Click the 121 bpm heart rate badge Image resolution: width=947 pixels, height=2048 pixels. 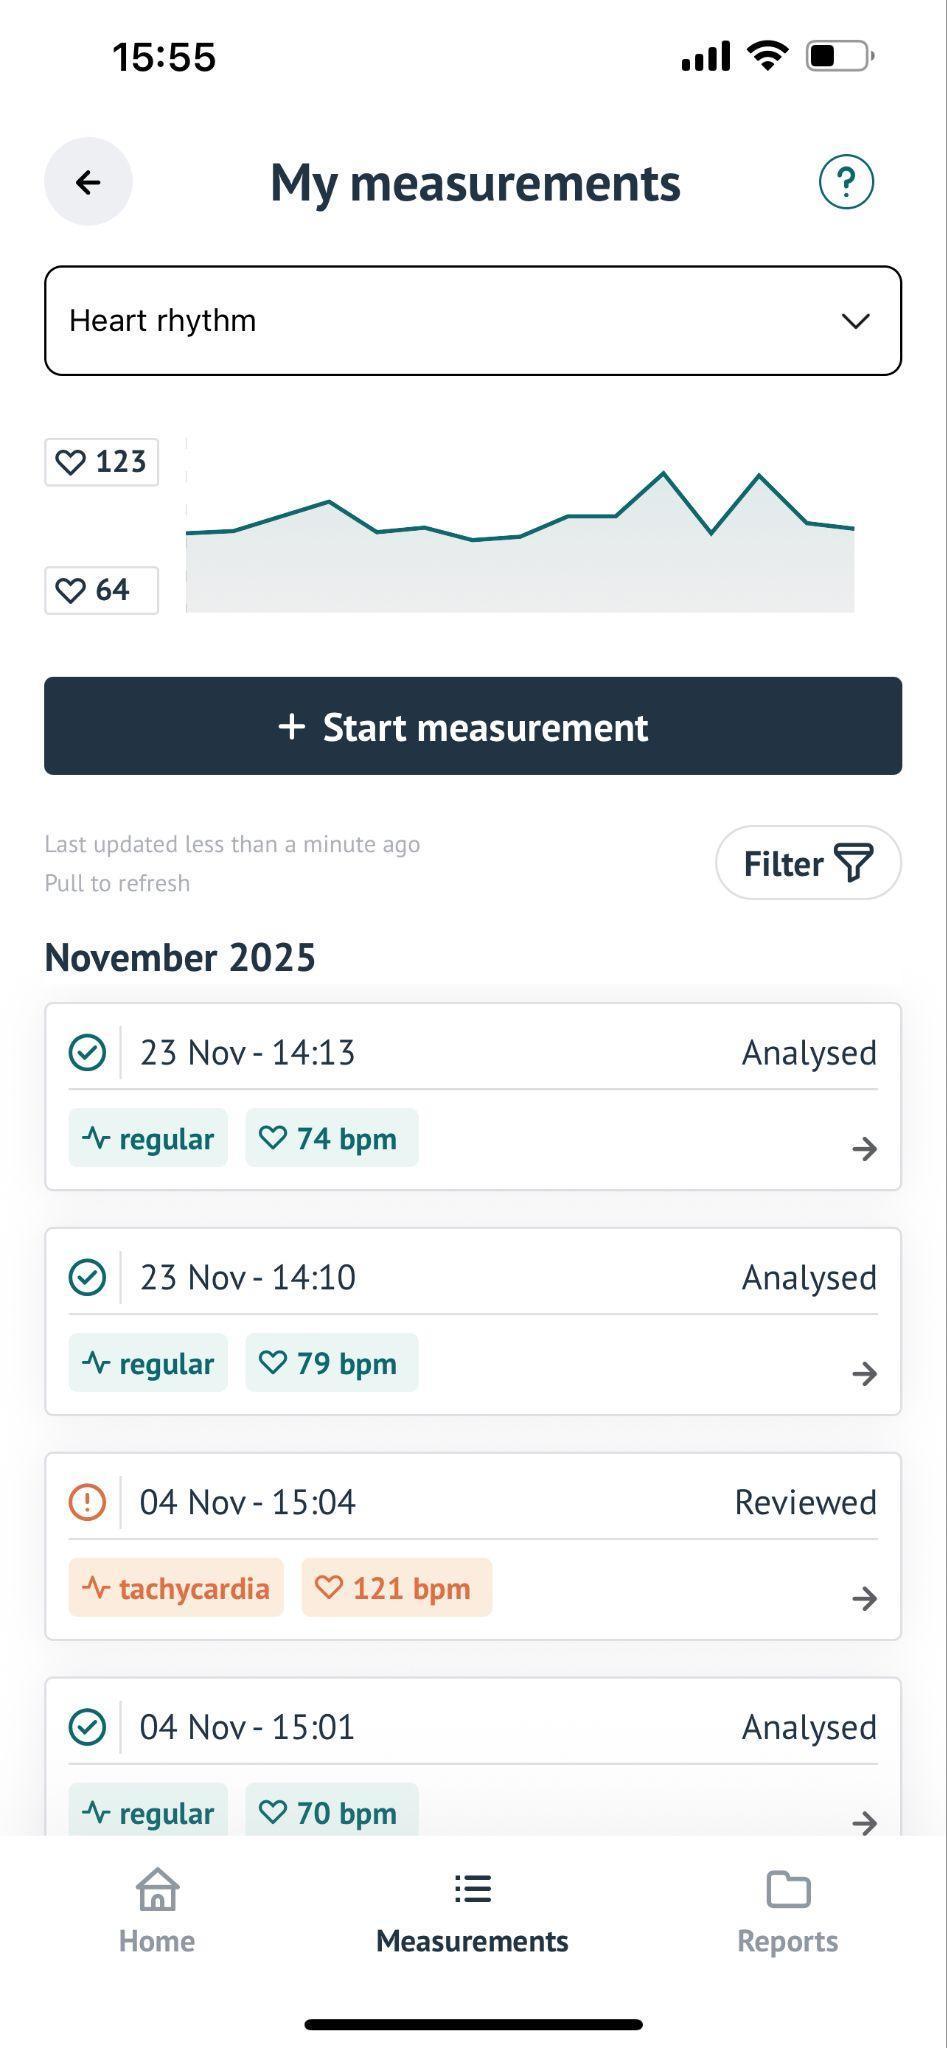coord(397,1588)
